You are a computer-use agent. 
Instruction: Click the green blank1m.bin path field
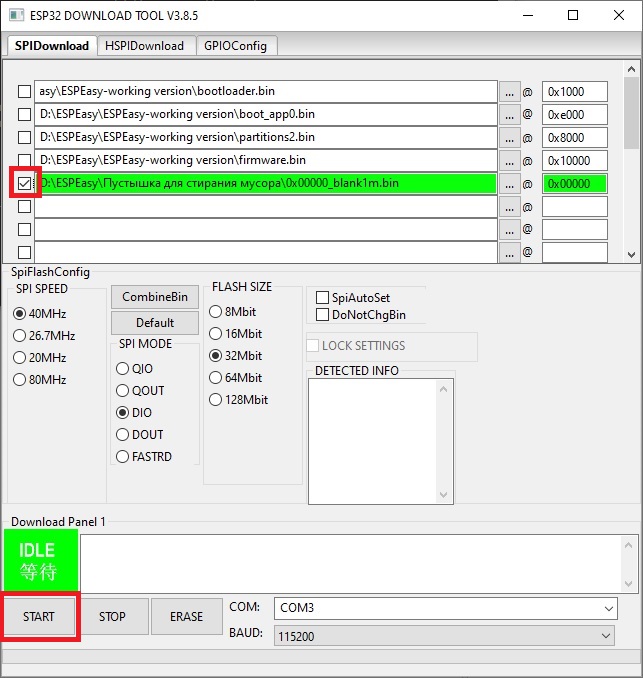pyautogui.click(x=266, y=183)
